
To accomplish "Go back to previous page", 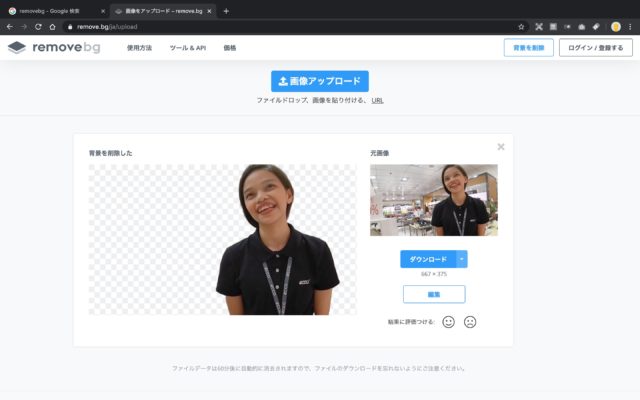I will click(10, 26).
